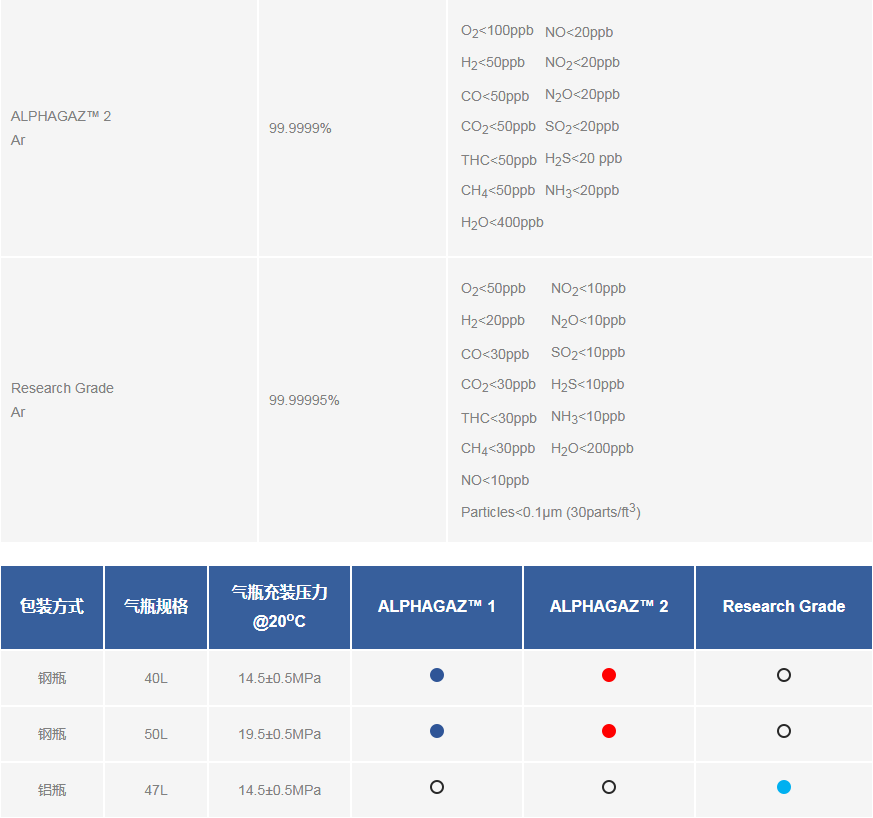Image resolution: width=873 pixels, height=818 pixels.
Task: Click the 气瓶规格 column header
Action: (x=156, y=607)
